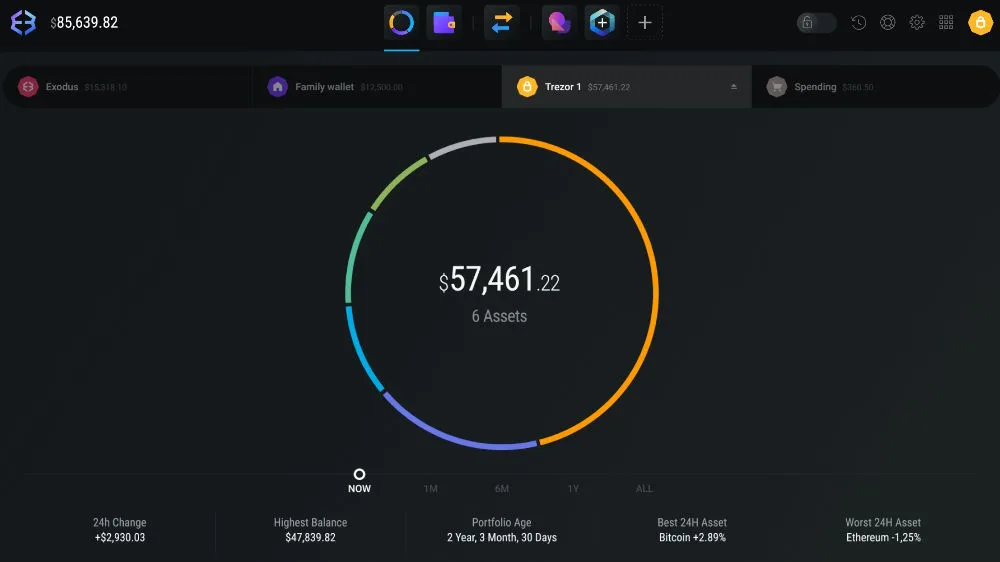Open the support lifebuoy icon
The height and width of the screenshot is (562, 1000).
(887, 23)
